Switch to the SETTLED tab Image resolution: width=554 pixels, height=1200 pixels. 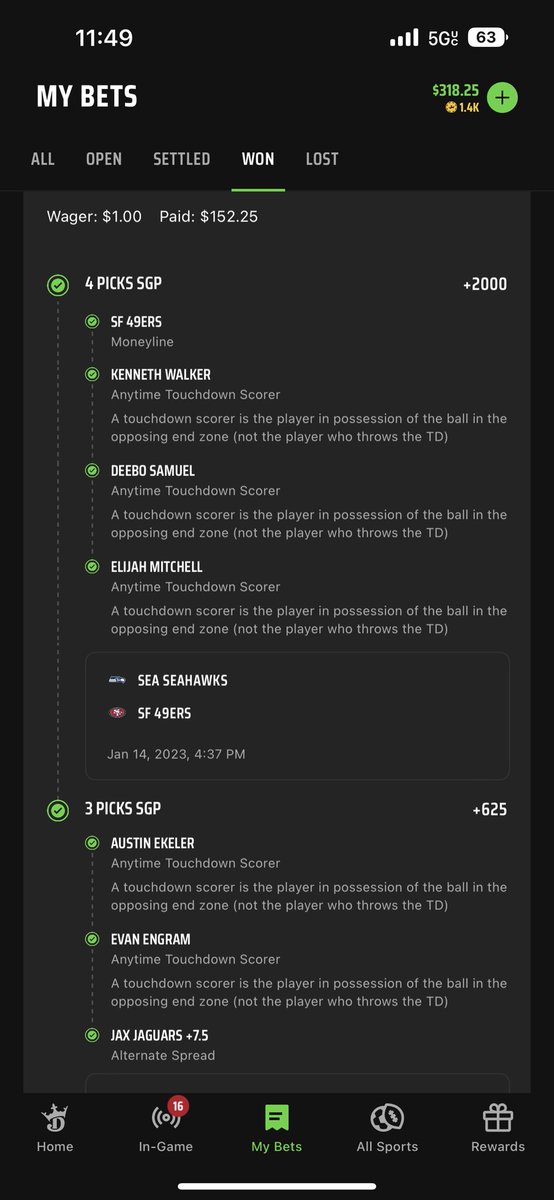click(x=182, y=159)
